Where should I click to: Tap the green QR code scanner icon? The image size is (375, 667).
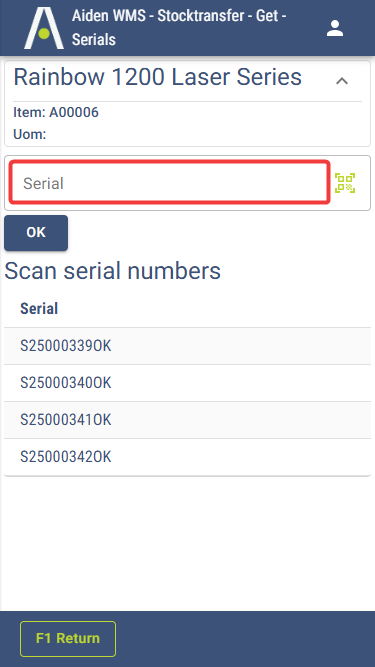pyautogui.click(x=345, y=183)
